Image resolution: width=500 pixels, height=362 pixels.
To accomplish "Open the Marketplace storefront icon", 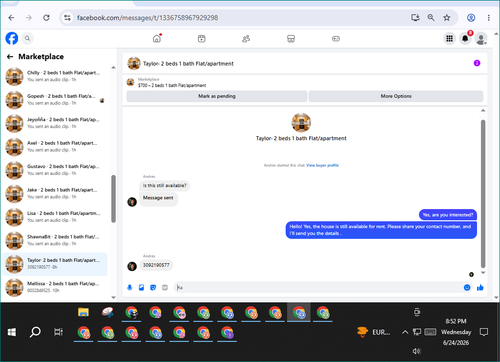I will [291, 39].
